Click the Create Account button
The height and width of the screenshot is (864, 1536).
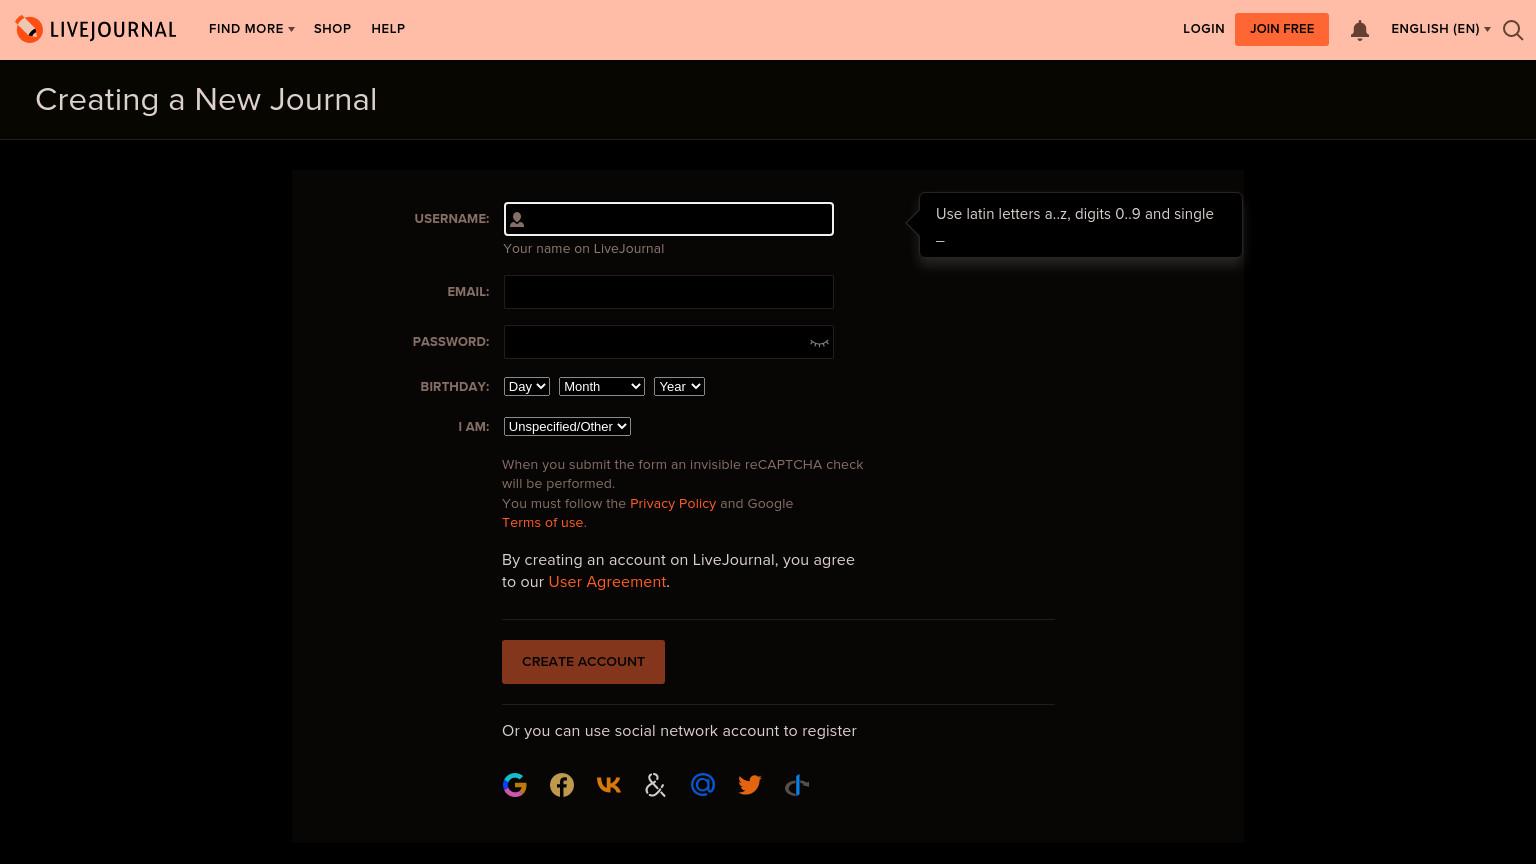point(583,662)
